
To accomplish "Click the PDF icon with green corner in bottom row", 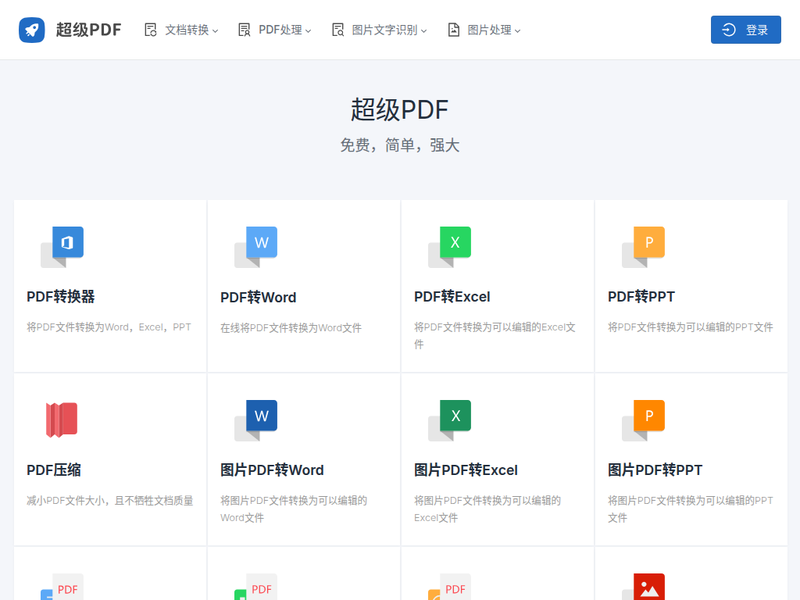I will tap(256, 587).
